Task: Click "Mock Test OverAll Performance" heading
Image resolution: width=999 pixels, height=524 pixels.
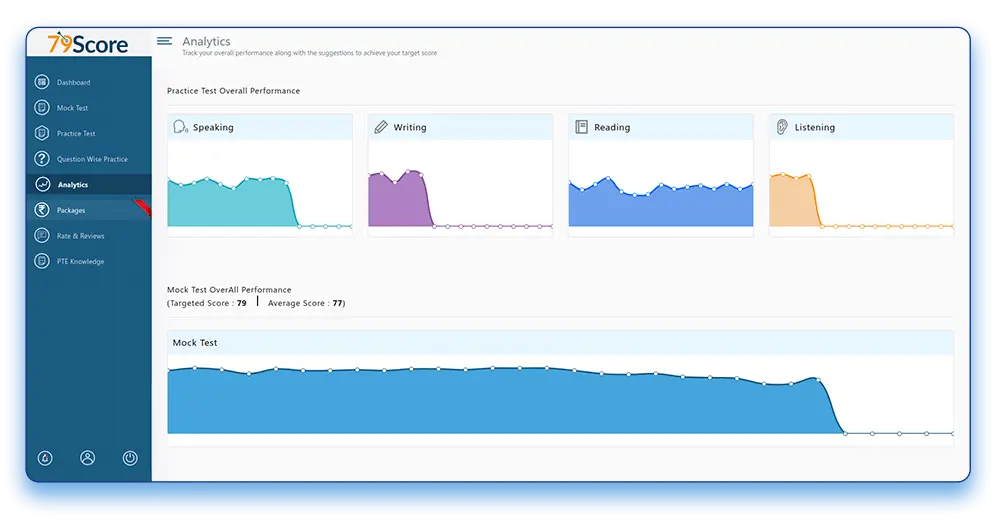Action: tap(229, 289)
